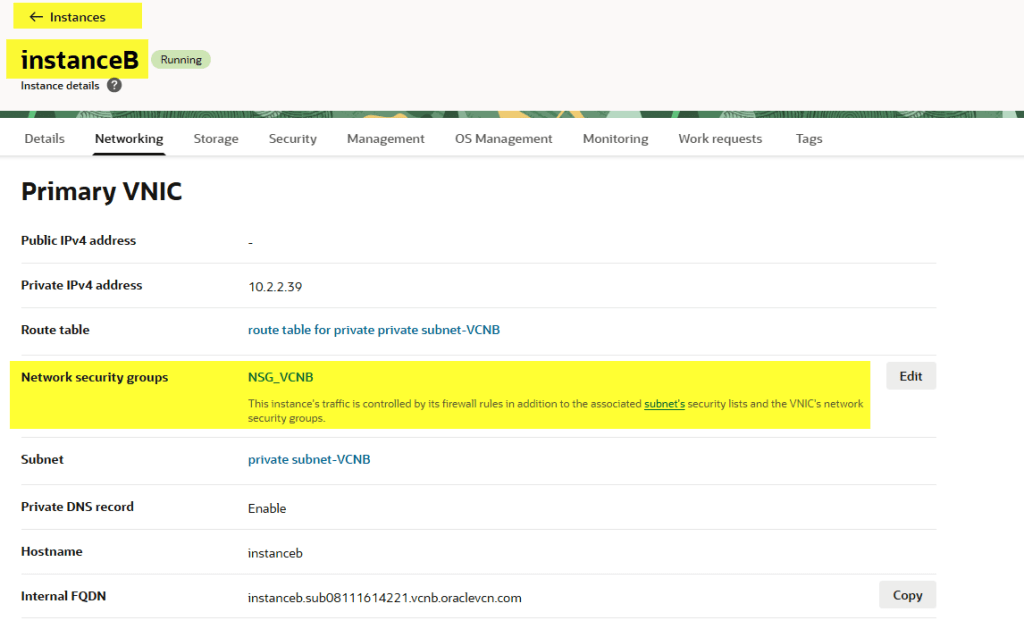This screenshot has width=1024, height=629.
Task: Click the Internal FQDN value text
Action: point(384,598)
